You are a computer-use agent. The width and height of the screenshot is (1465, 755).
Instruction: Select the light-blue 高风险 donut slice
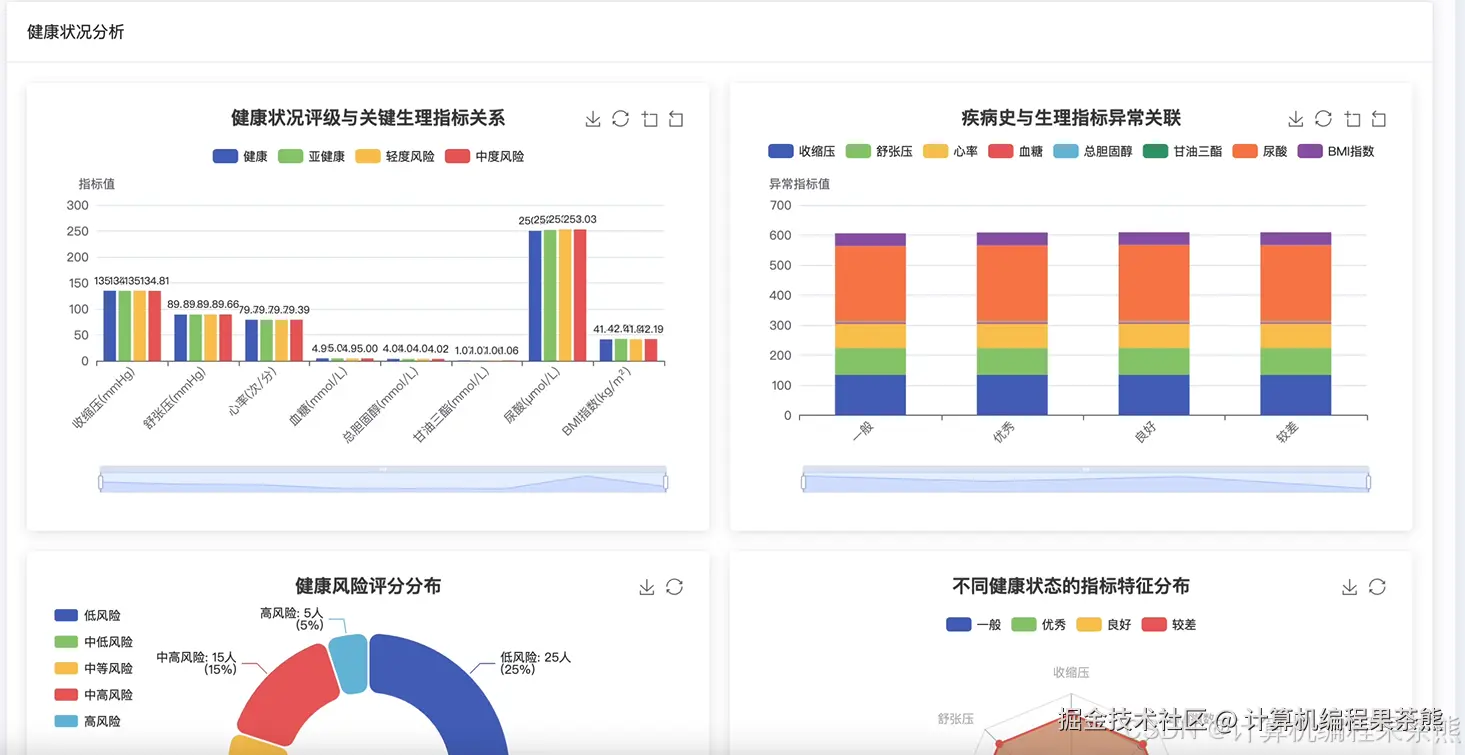pos(349,662)
